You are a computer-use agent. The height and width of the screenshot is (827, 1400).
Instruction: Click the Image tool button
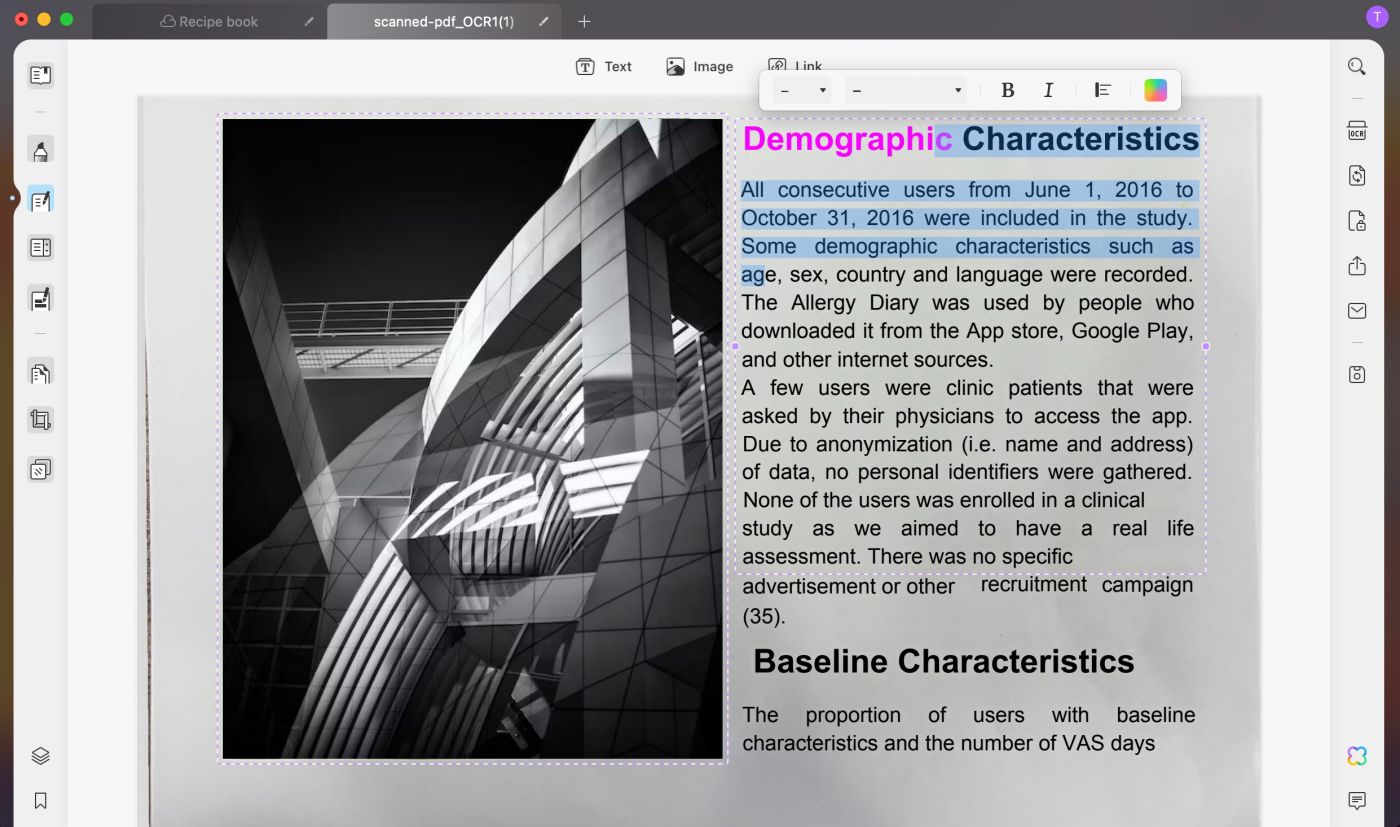coord(699,66)
